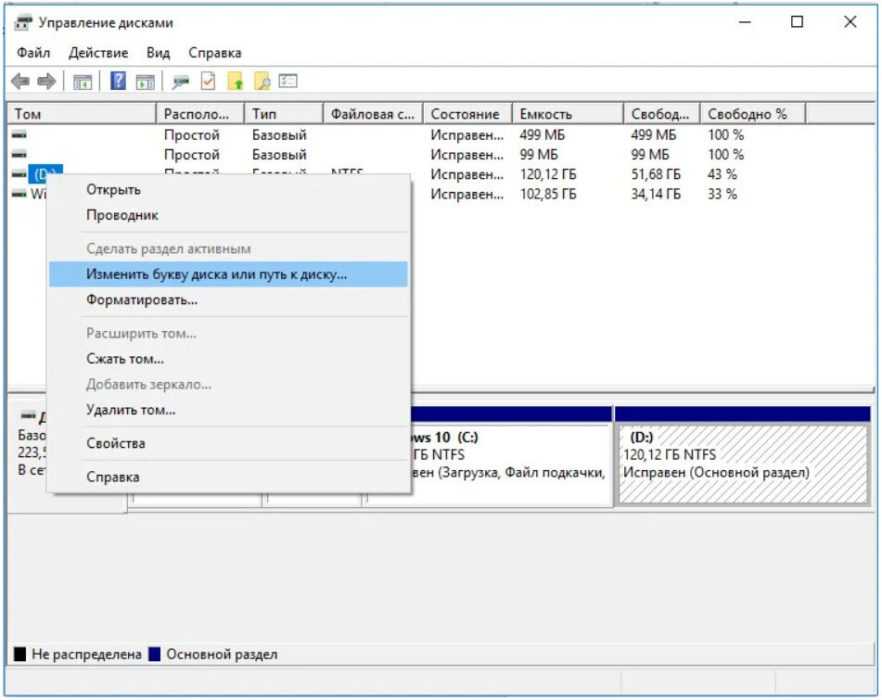Select Форматировать in the context menu
The width and height of the screenshot is (882, 700).
coord(141,299)
